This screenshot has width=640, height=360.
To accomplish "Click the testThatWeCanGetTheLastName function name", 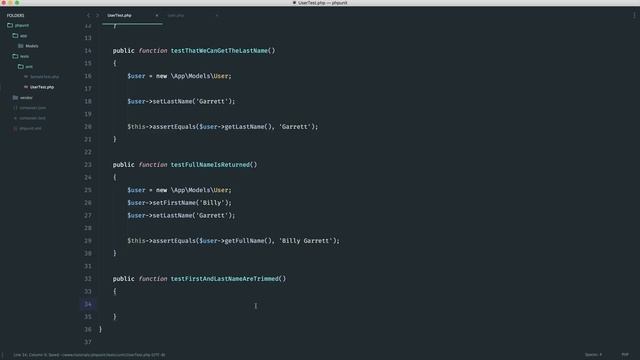I will 219,51.
